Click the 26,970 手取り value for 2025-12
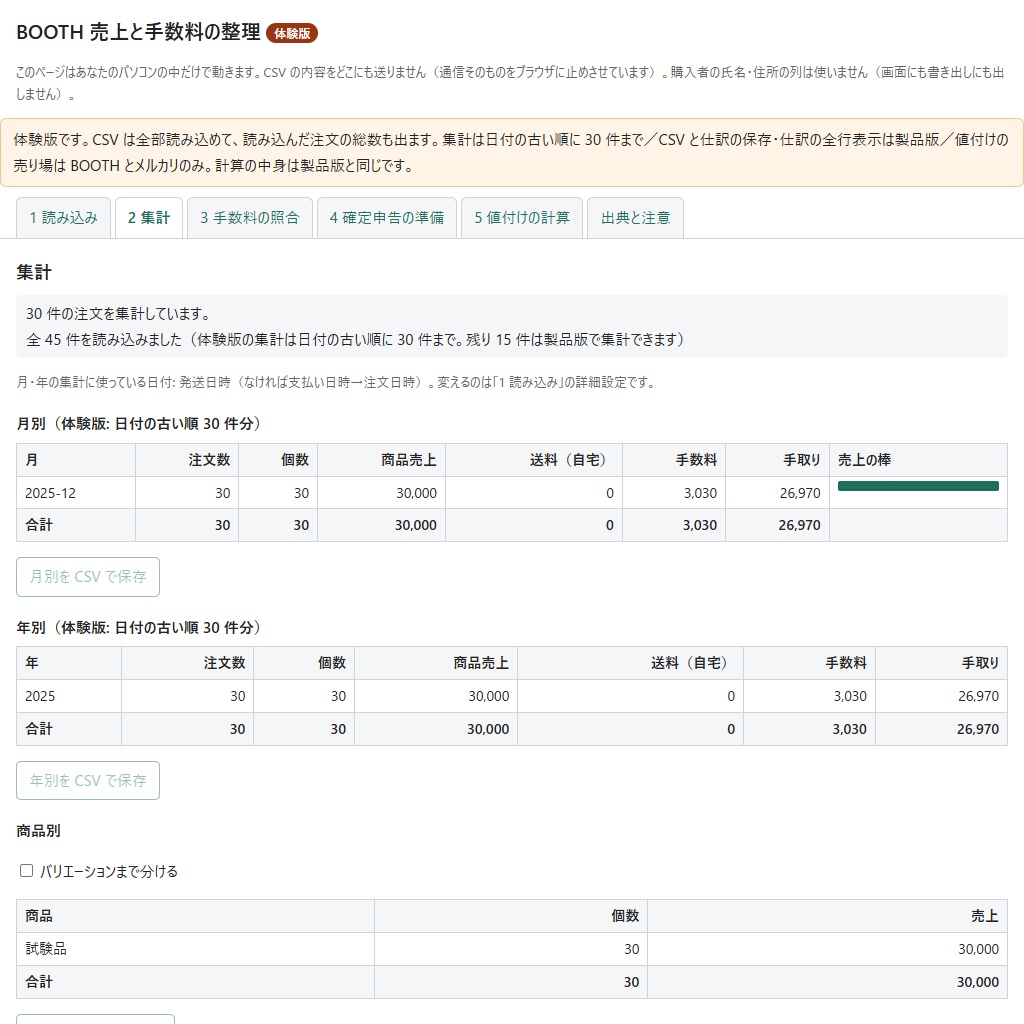 coord(799,493)
